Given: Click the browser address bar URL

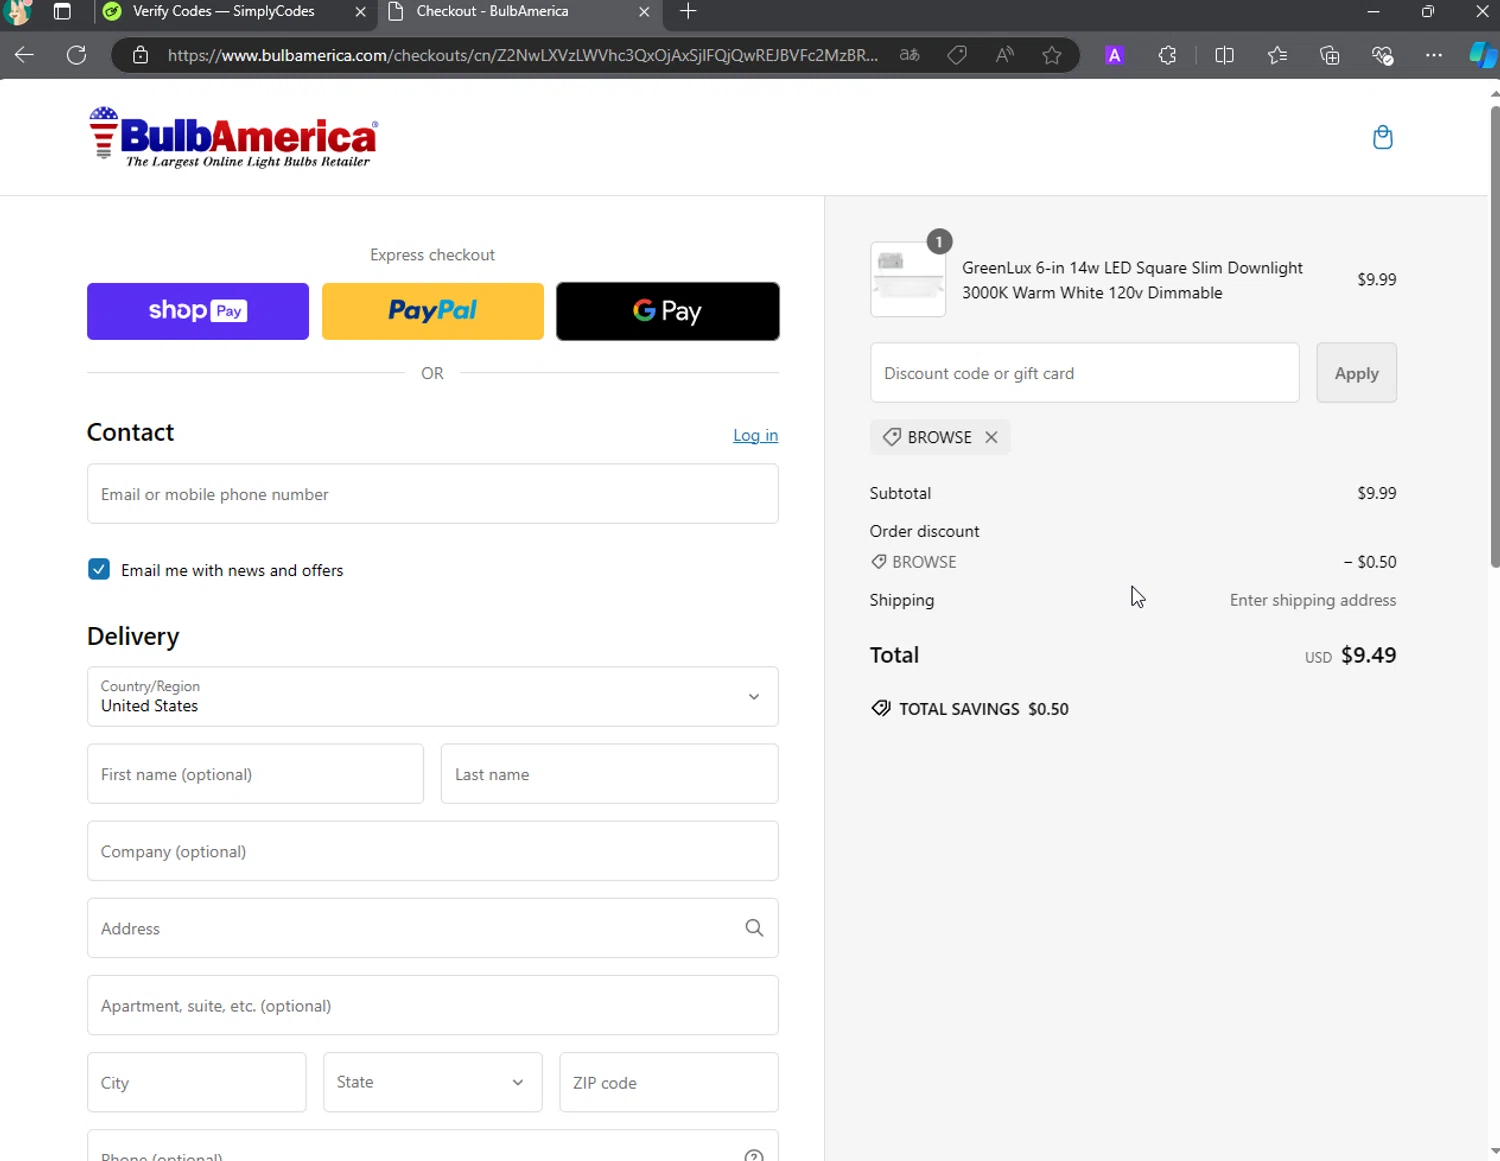Looking at the screenshot, I should coord(523,55).
